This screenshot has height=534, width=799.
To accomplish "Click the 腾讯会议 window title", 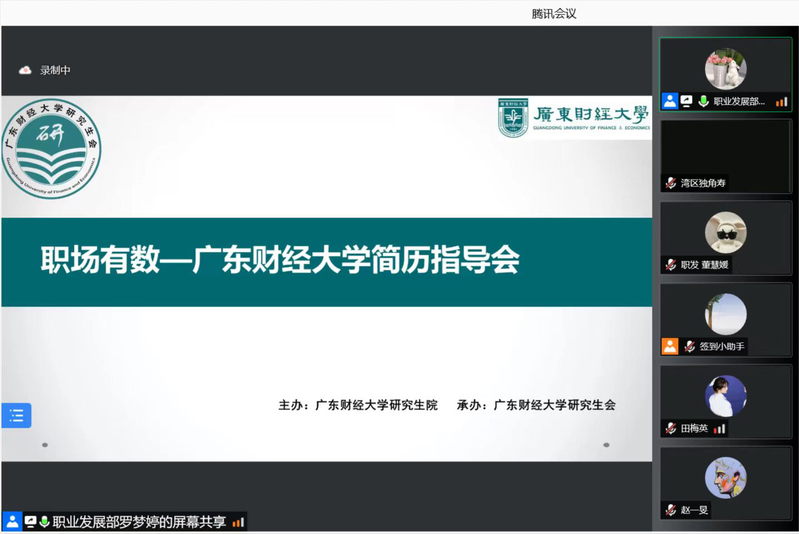I will 554,13.
